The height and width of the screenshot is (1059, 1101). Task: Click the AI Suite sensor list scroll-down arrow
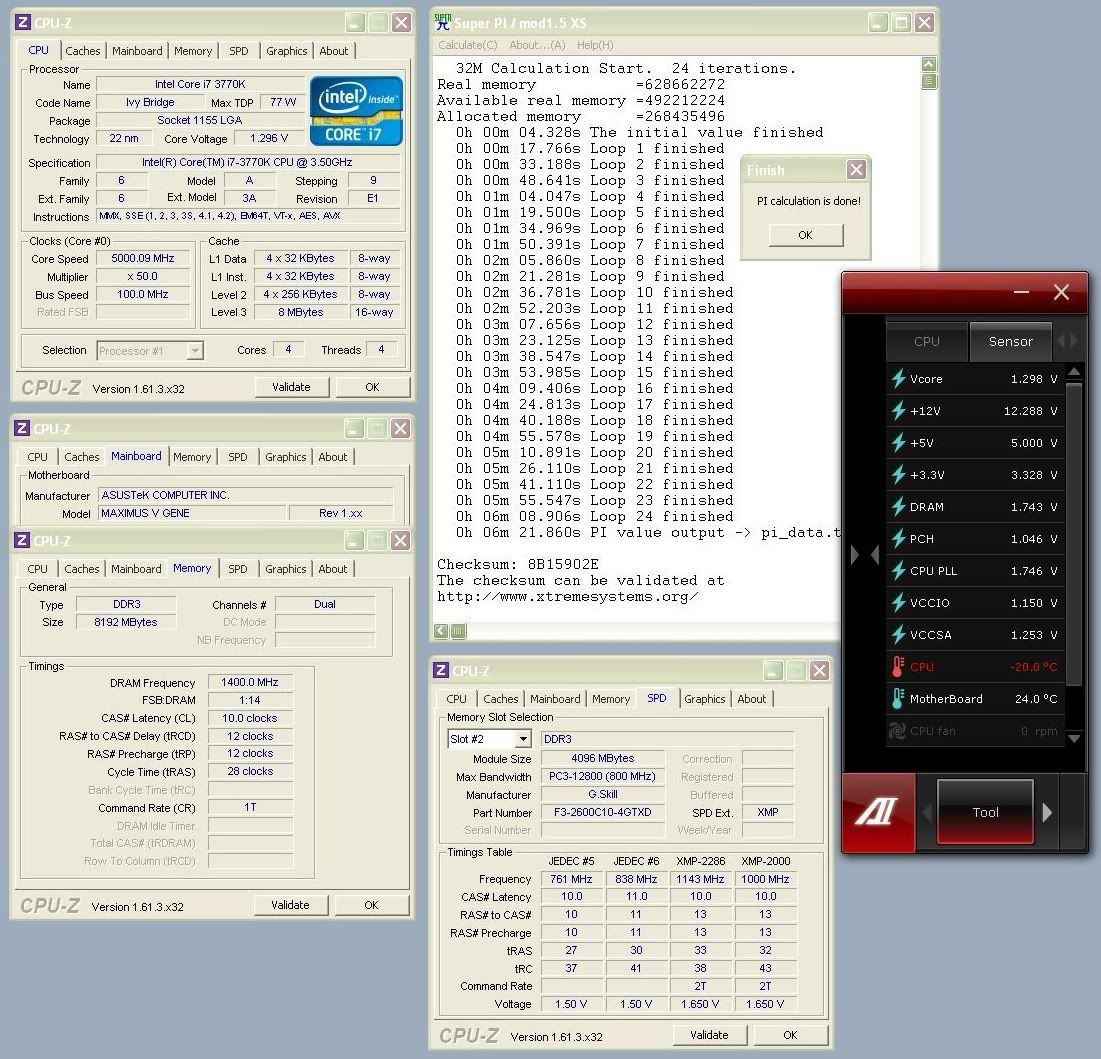pos(1074,738)
